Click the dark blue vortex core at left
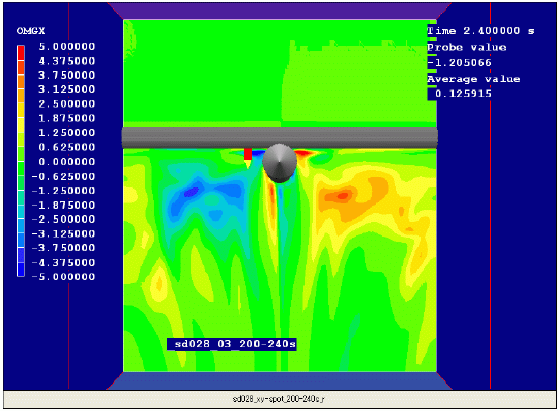 (191, 192)
